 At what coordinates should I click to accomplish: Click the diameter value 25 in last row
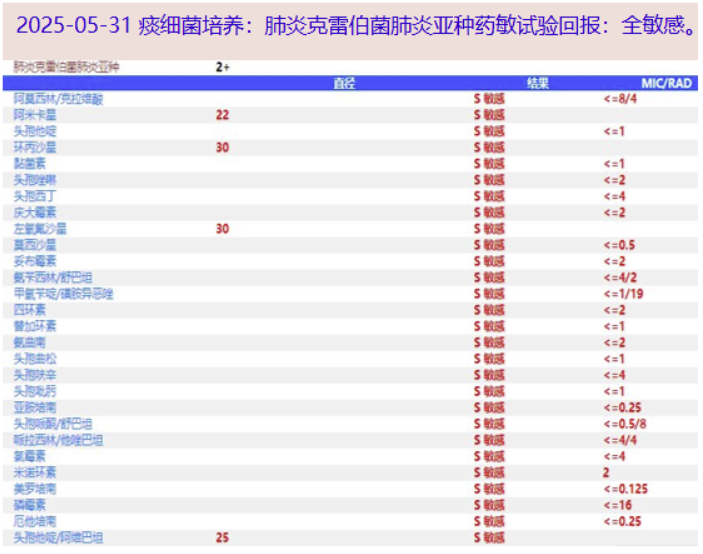pyautogui.click(x=222, y=538)
